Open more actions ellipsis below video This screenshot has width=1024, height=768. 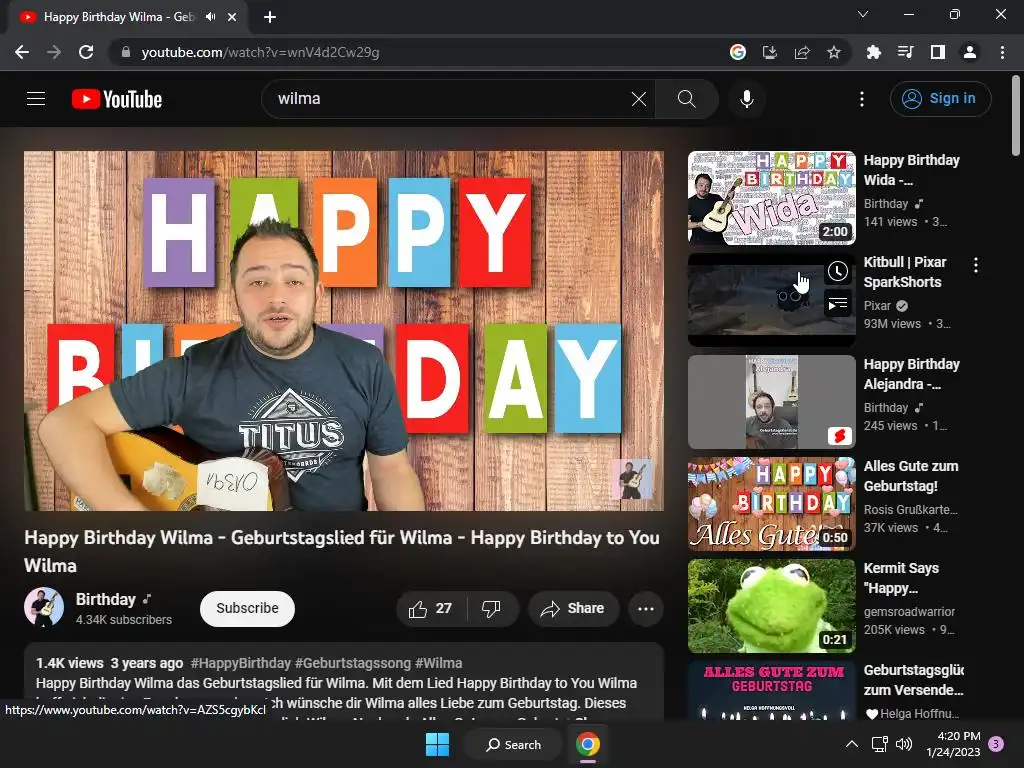[x=646, y=609]
